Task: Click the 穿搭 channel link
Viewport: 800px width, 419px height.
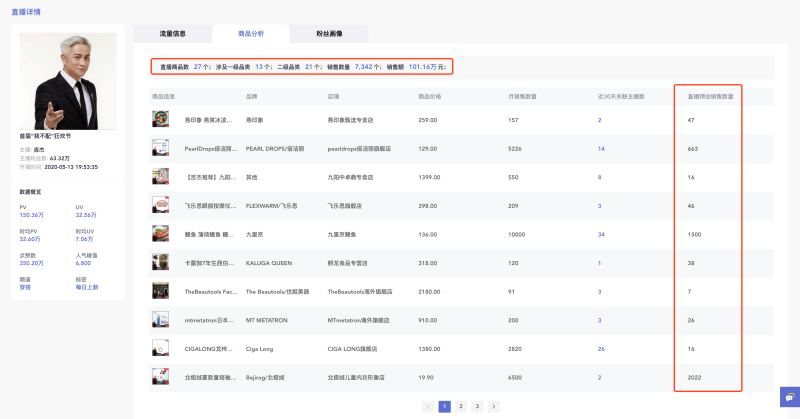Action: (x=25, y=287)
